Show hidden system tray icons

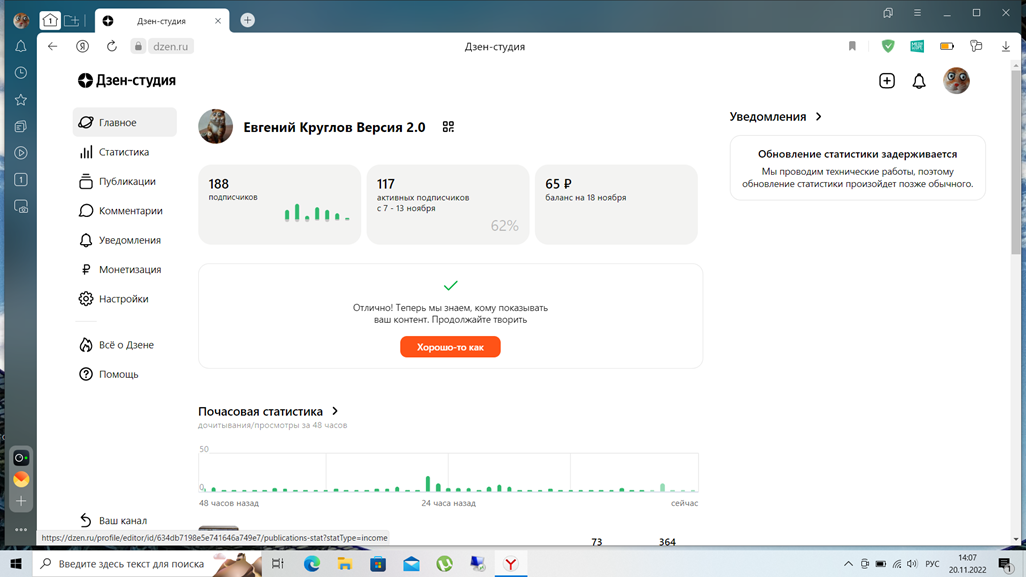click(848, 564)
